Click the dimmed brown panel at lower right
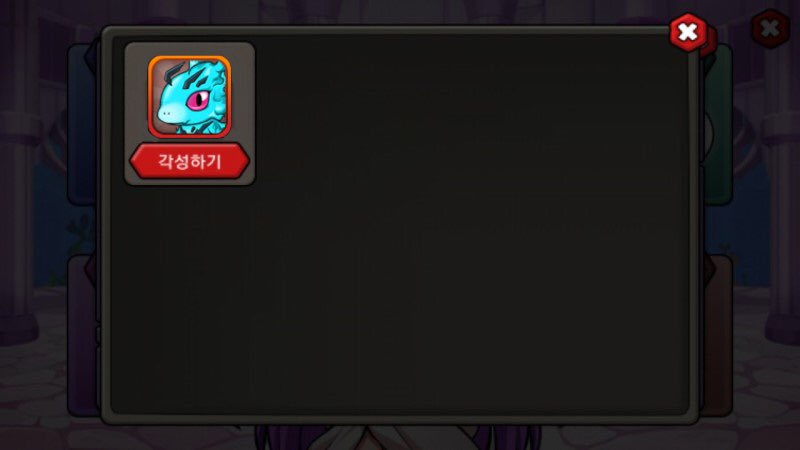 tap(718, 337)
